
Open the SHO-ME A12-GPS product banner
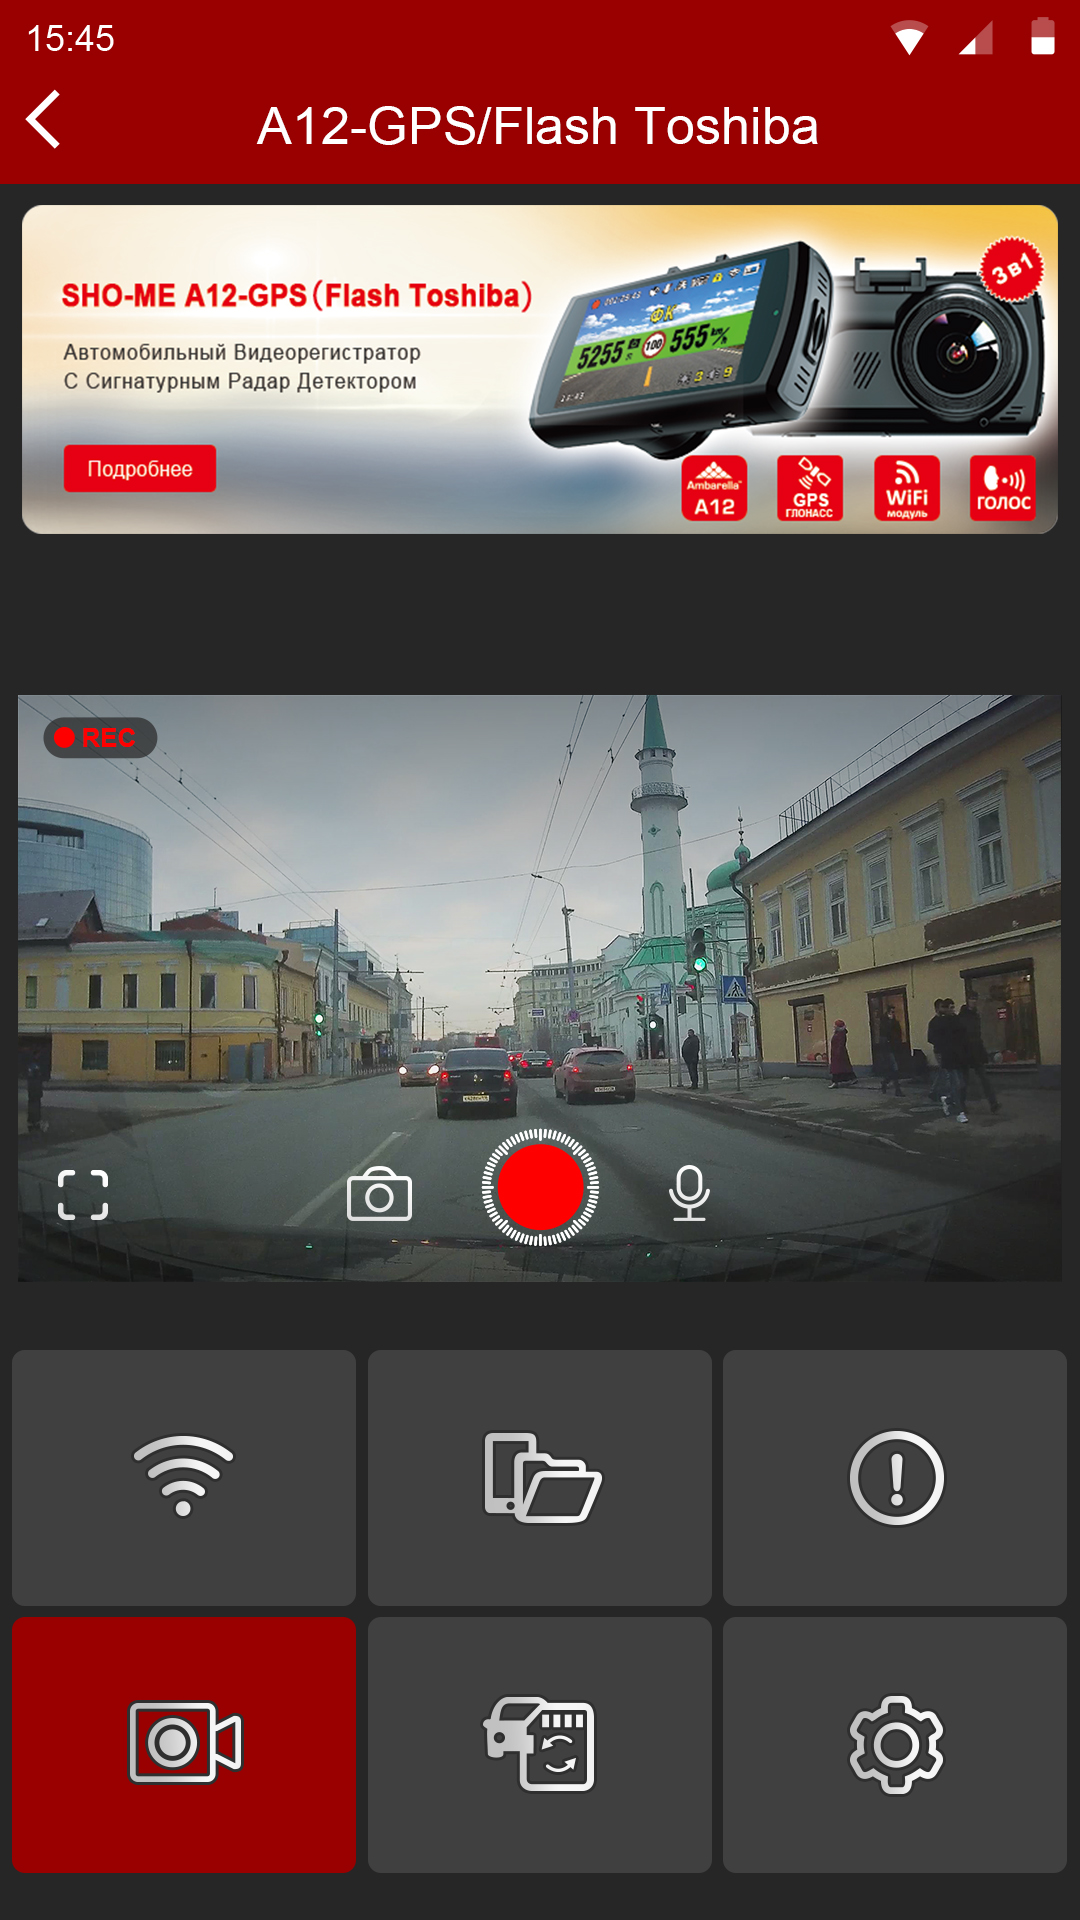[x=540, y=369]
